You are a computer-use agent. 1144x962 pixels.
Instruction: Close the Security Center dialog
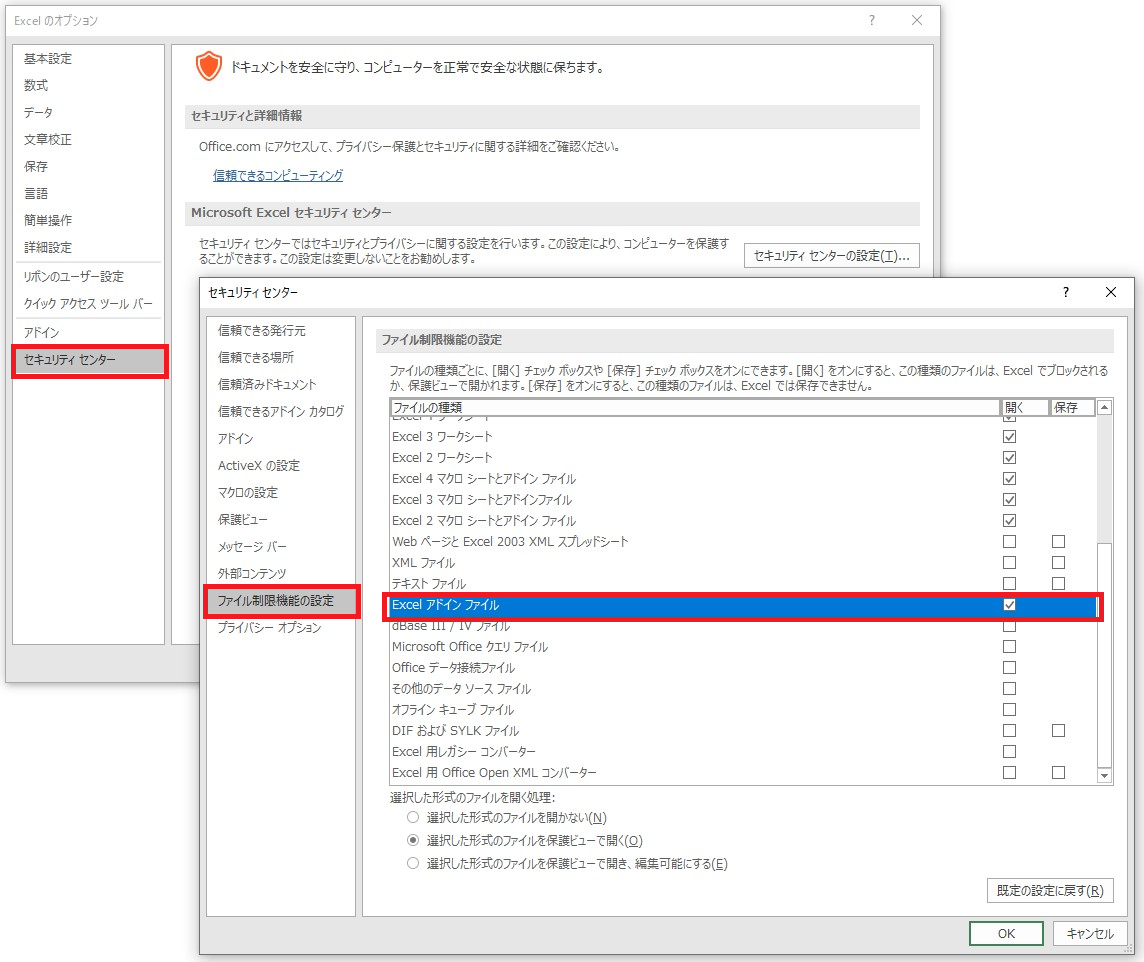(1110, 292)
